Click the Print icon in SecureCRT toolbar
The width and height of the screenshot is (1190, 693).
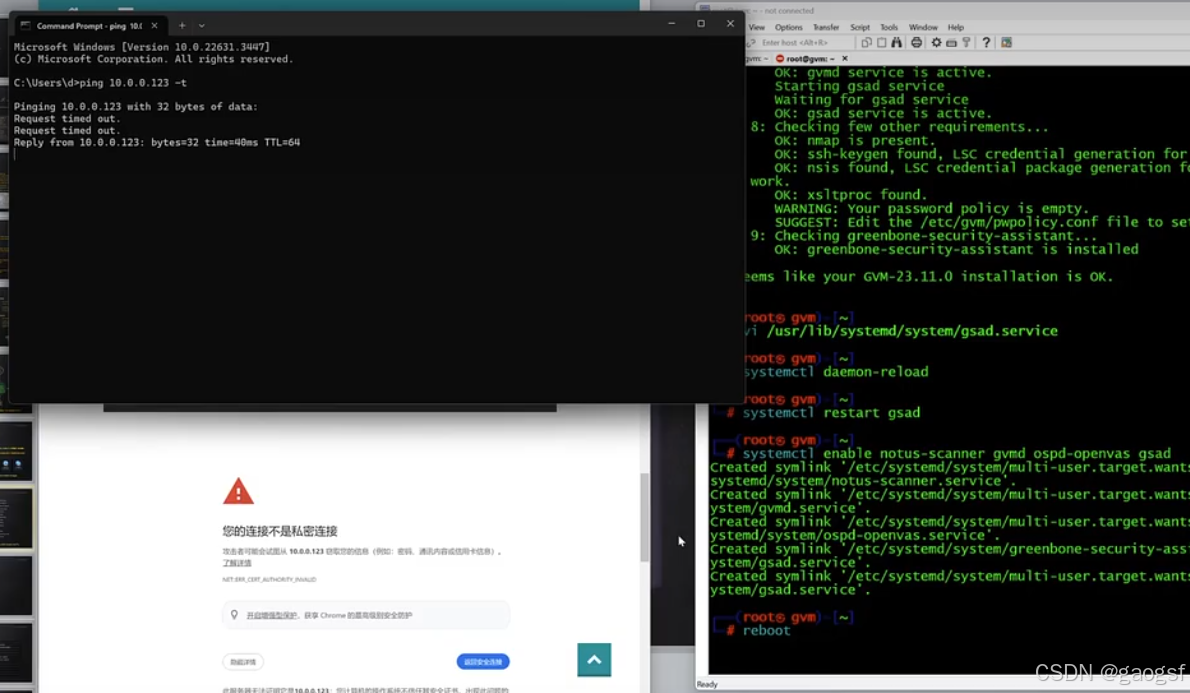tap(916, 43)
